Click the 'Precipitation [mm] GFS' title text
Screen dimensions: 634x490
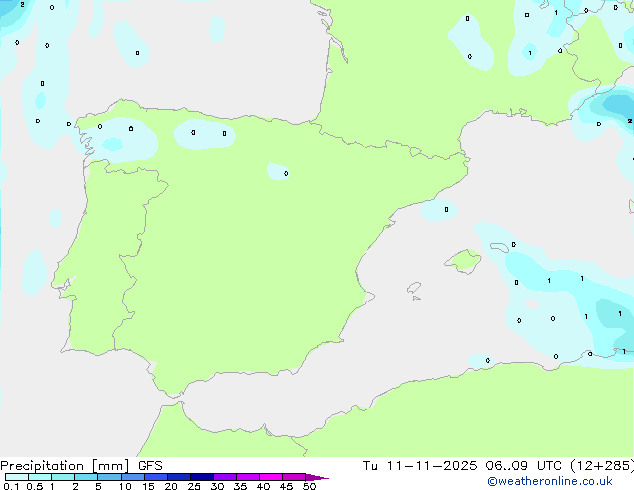click(x=81, y=466)
